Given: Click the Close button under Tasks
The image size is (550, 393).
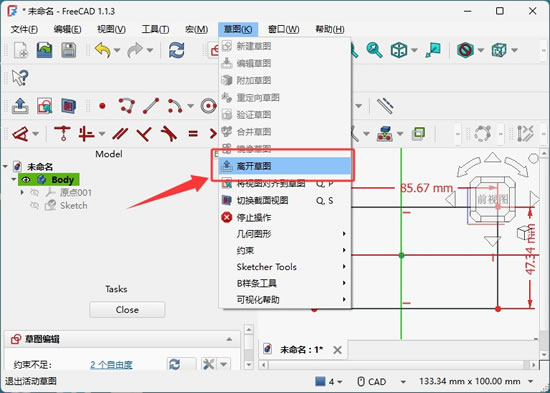Looking at the screenshot, I should point(127,309).
